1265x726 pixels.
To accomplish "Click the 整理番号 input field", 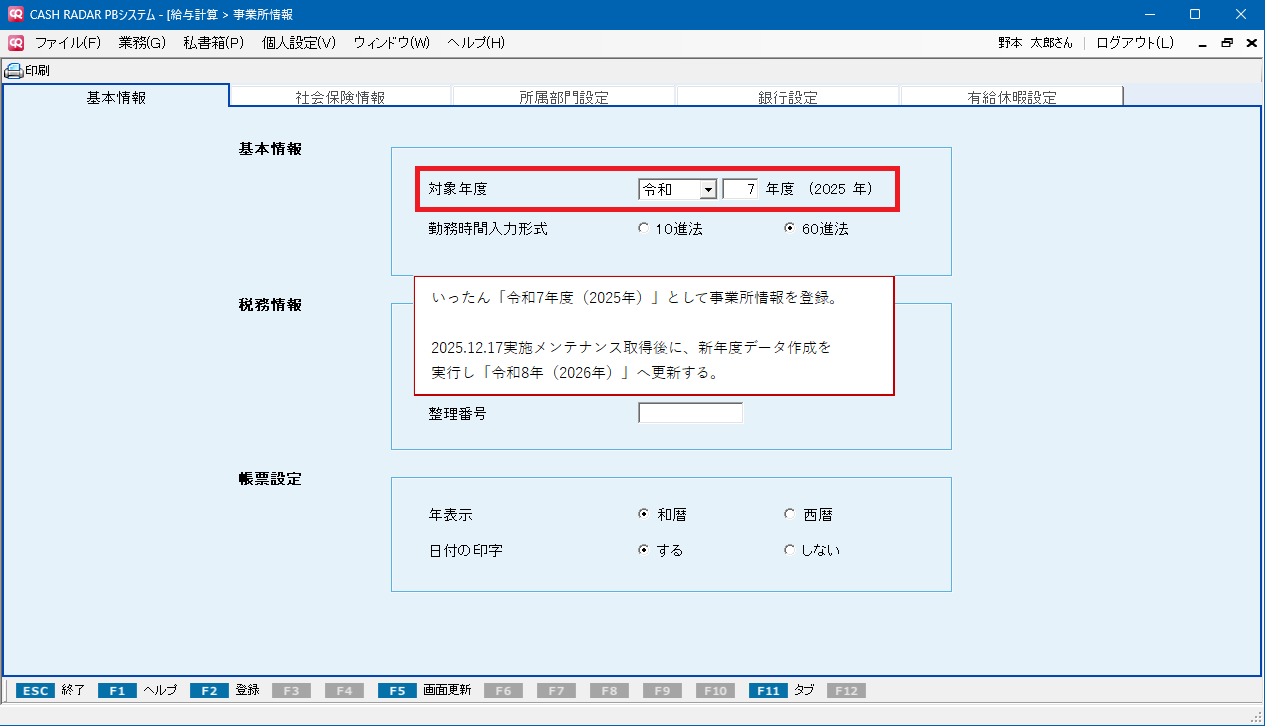I will click(690, 413).
